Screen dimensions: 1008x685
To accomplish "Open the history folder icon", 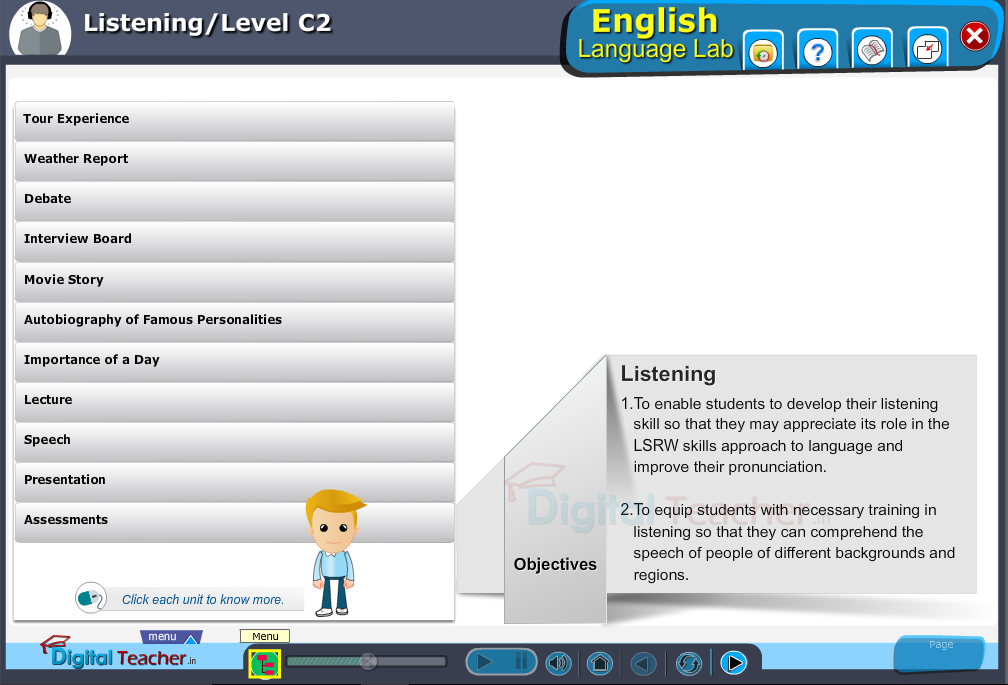I will point(763,50).
